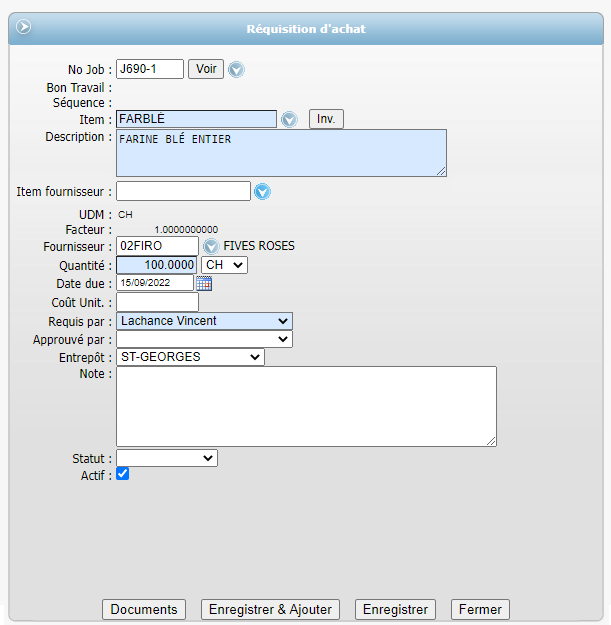Open the Item lookup arrow icon
The image size is (611, 625).
pos(289,120)
